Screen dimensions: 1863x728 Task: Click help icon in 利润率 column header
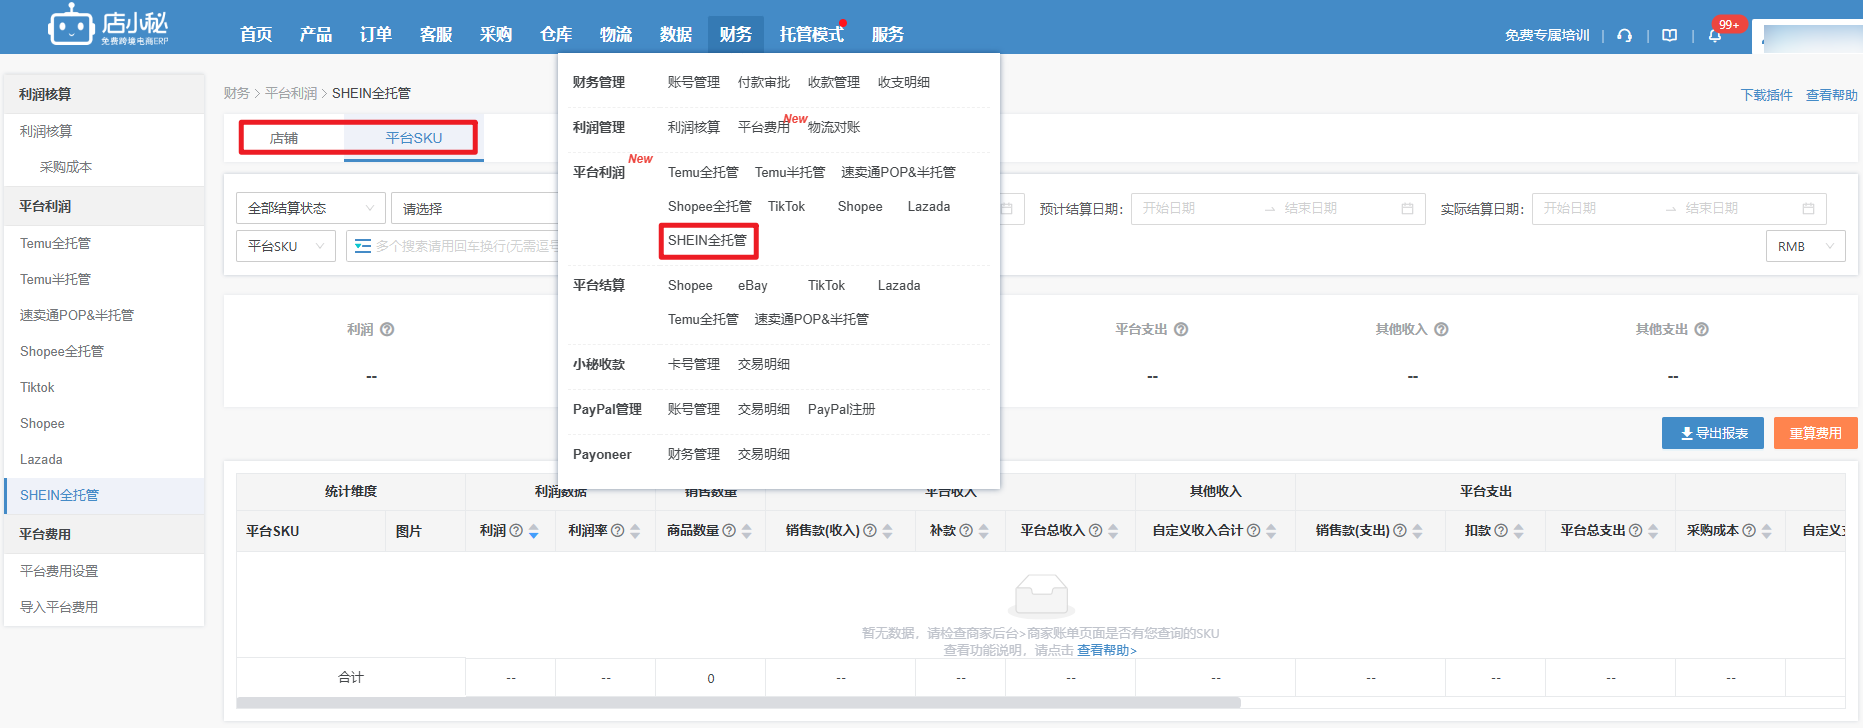pos(617,531)
